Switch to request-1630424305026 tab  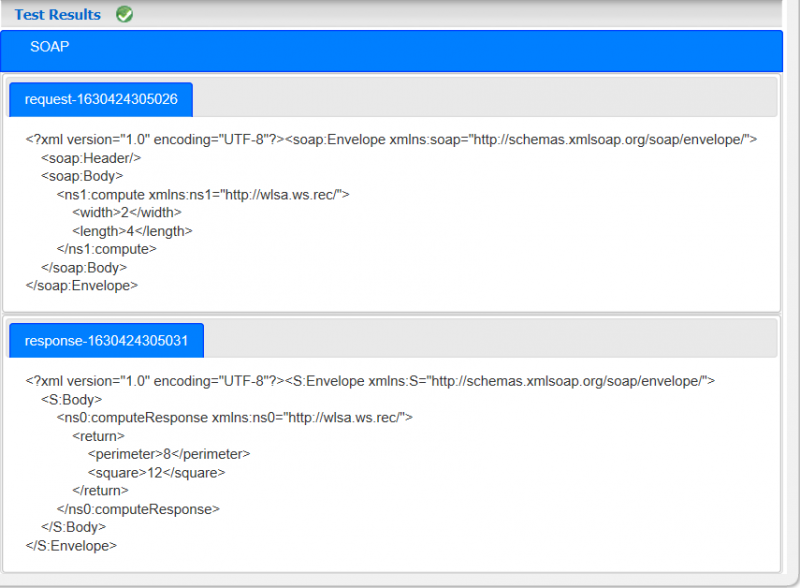(101, 100)
